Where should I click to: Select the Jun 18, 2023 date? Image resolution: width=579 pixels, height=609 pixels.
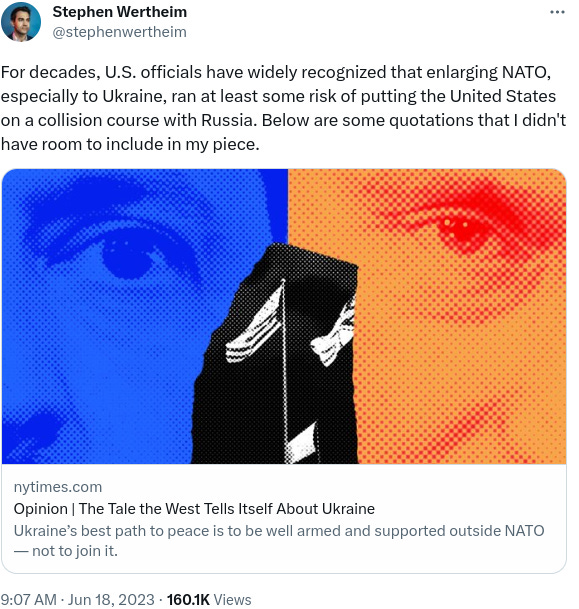click(111, 599)
